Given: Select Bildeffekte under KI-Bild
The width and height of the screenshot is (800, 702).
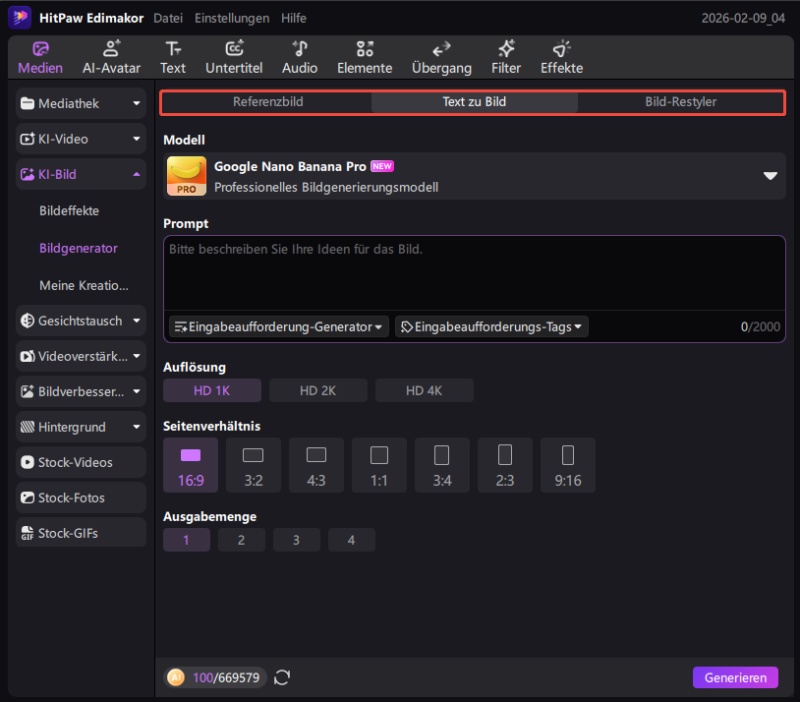Looking at the screenshot, I should 69,211.
